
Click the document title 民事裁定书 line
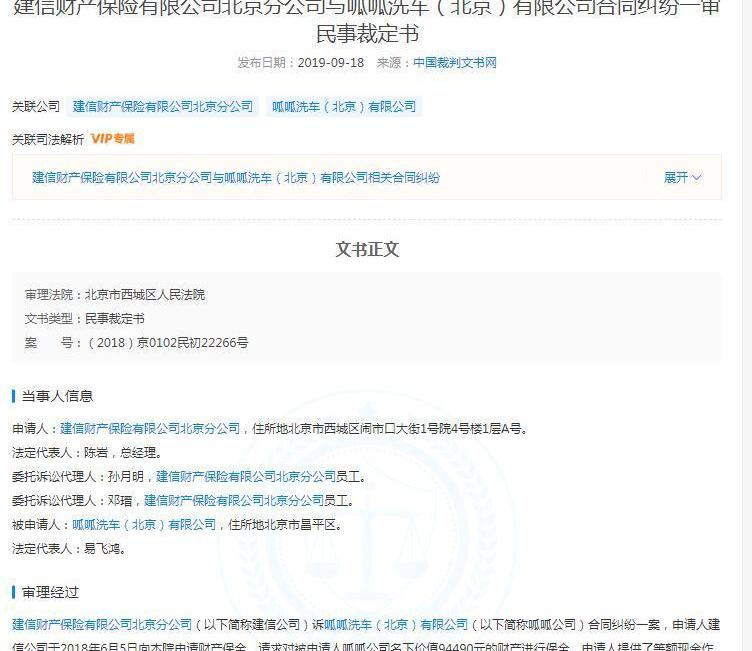(x=367, y=34)
